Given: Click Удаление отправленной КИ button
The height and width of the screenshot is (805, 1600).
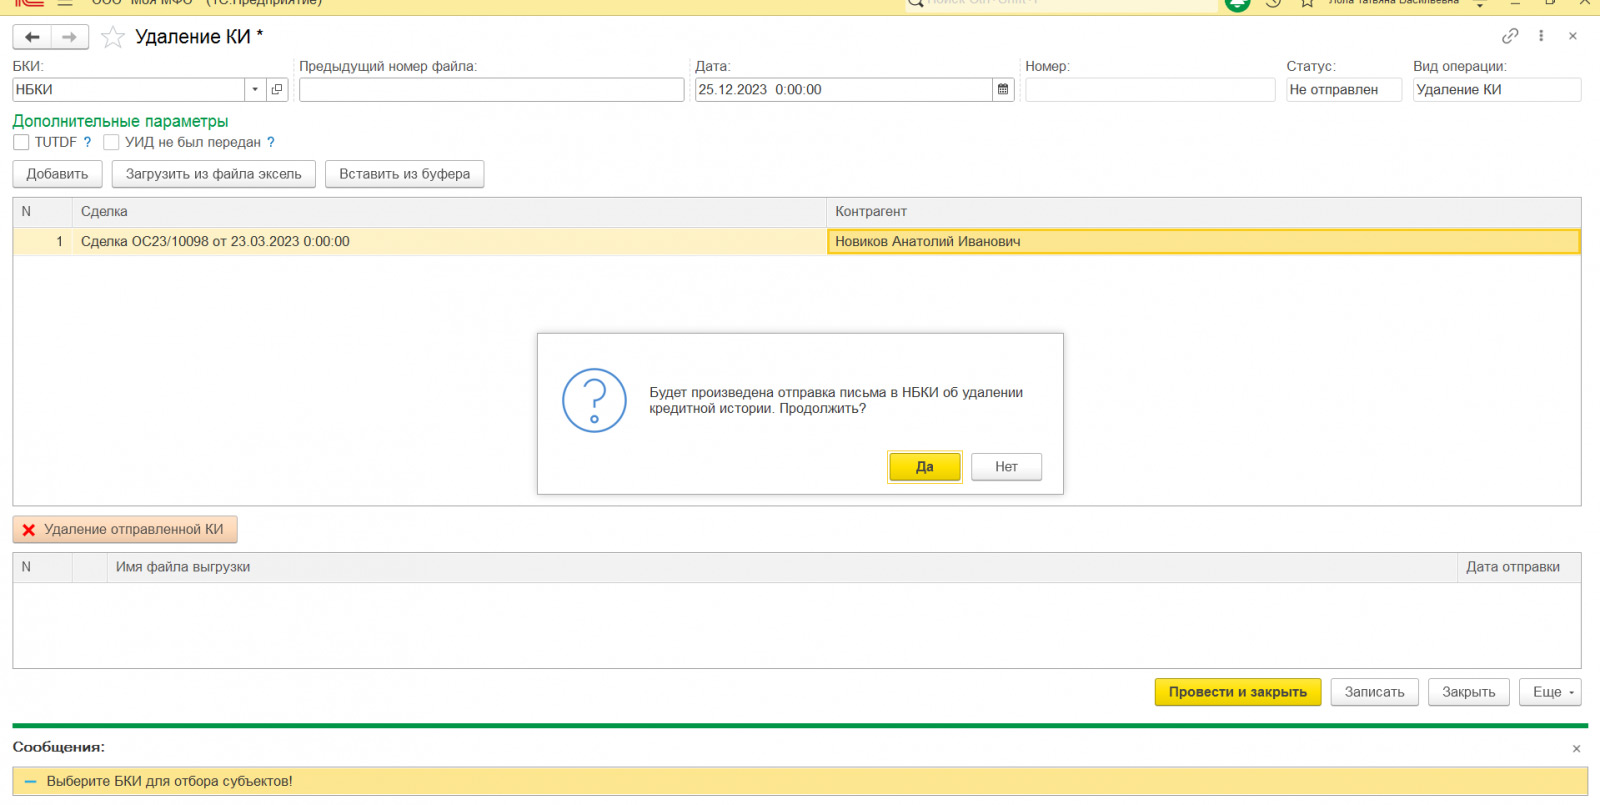Looking at the screenshot, I should click(125, 530).
